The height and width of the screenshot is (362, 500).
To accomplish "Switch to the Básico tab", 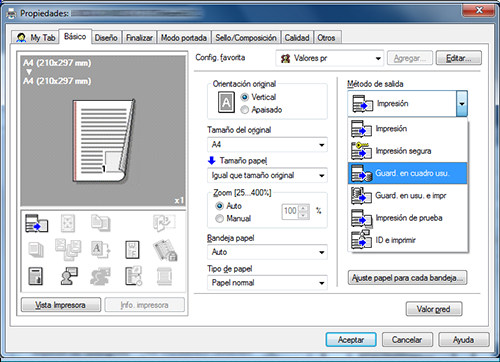I will [x=75, y=36].
